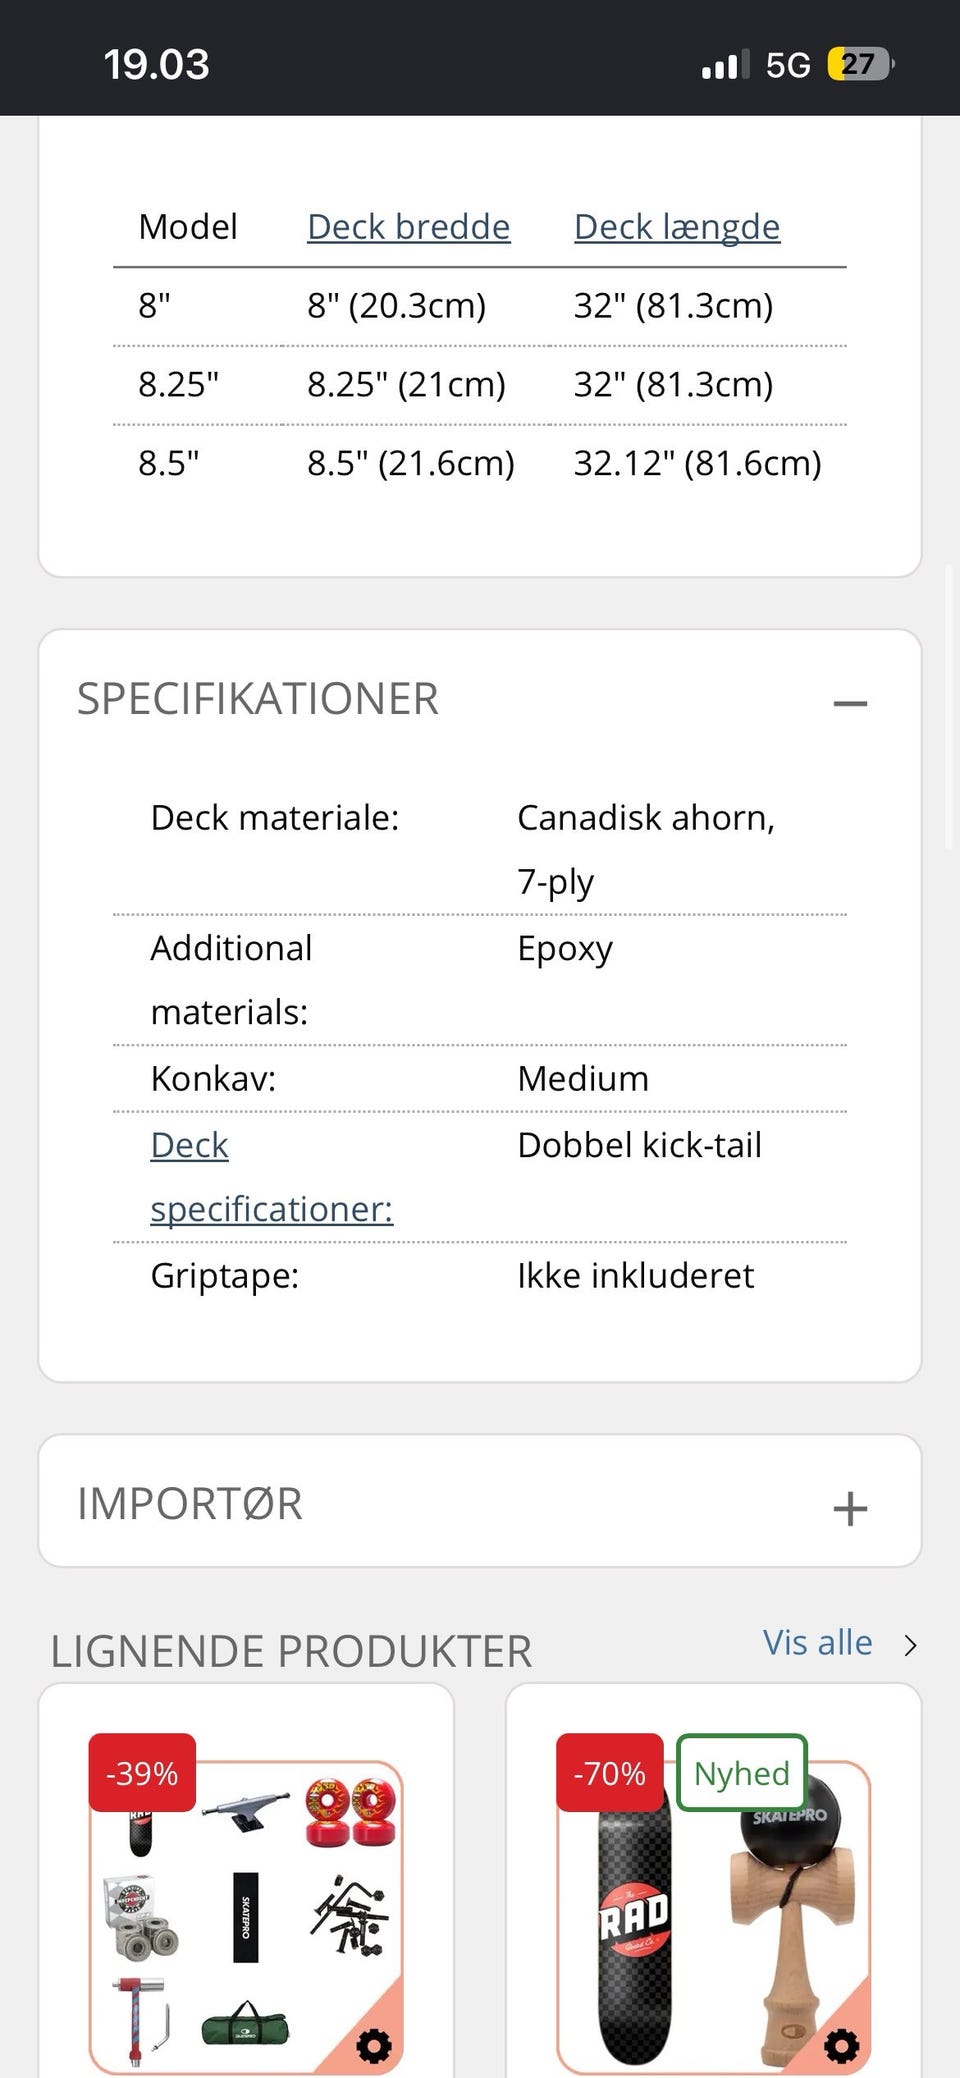Expand the Importør section plus icon

point(850,1508)
